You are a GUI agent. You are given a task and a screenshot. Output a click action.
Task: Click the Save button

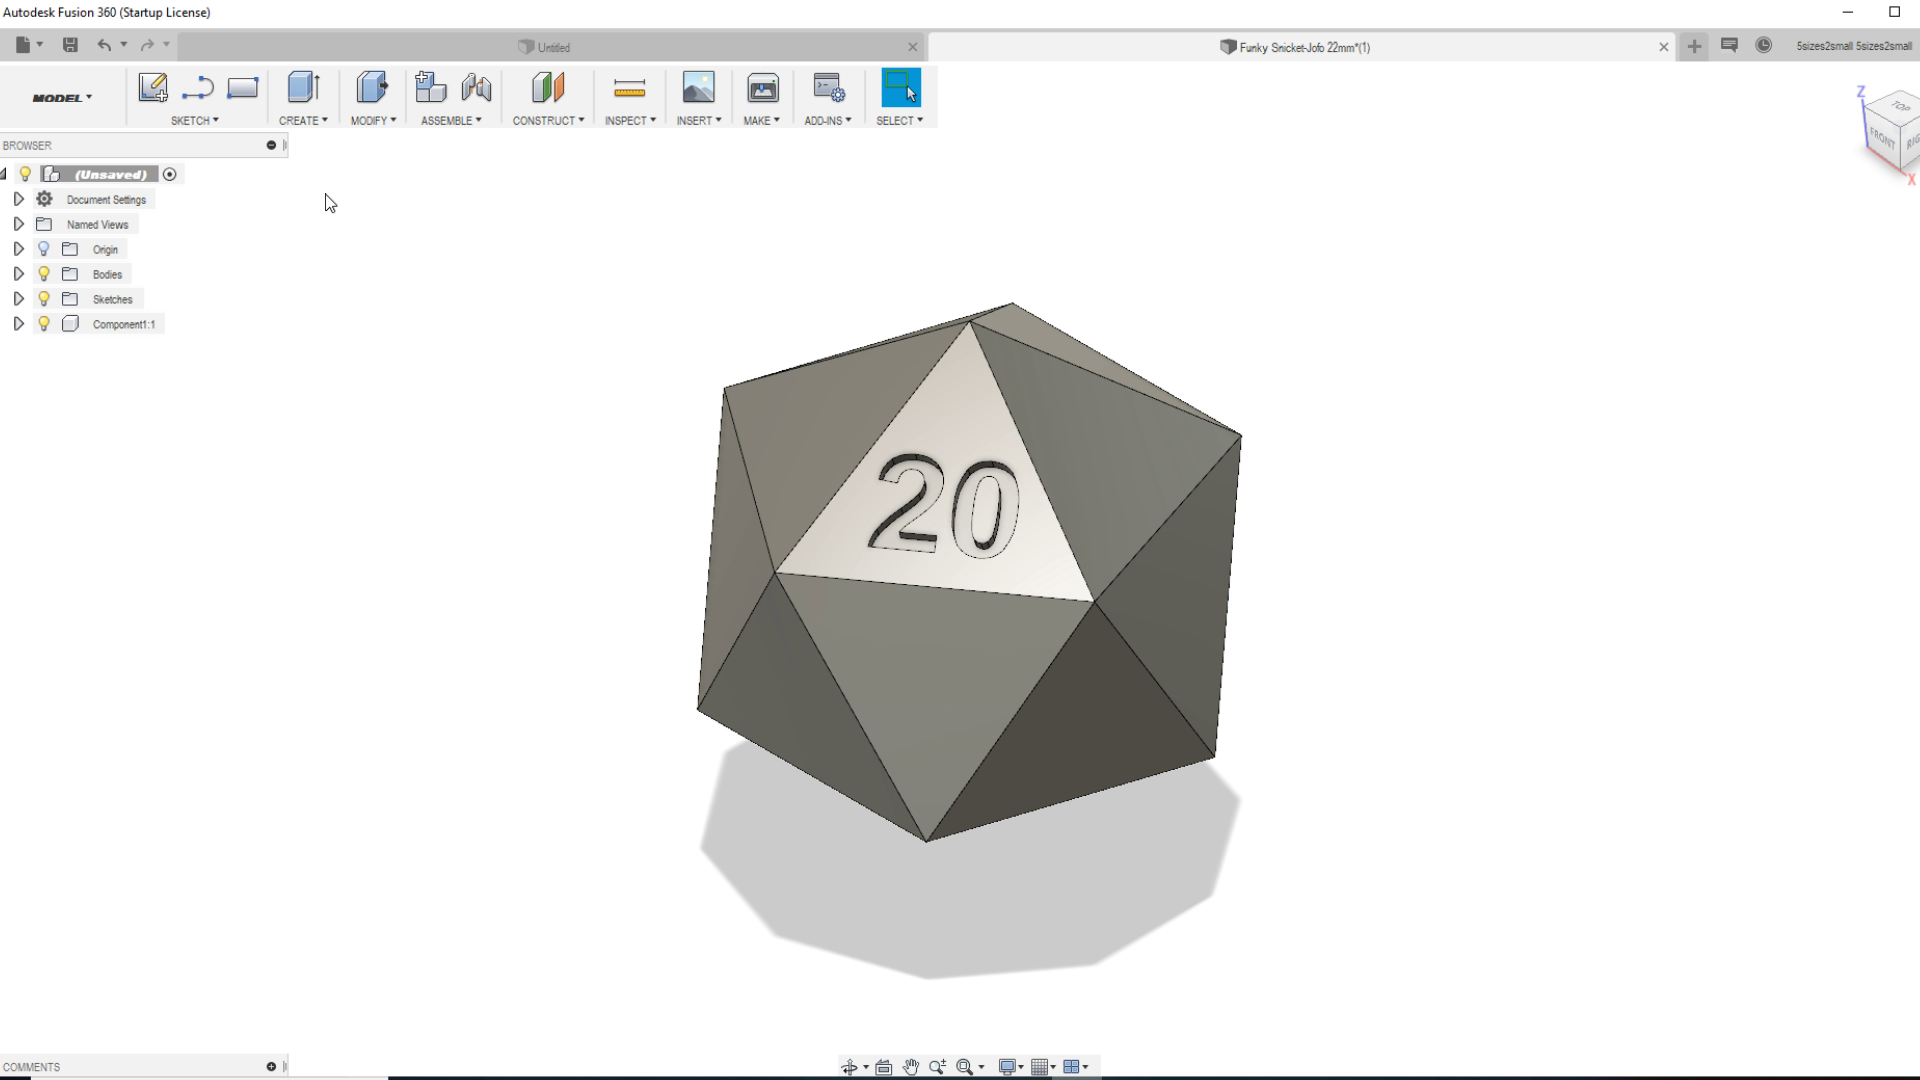click(x=70, y=45)
